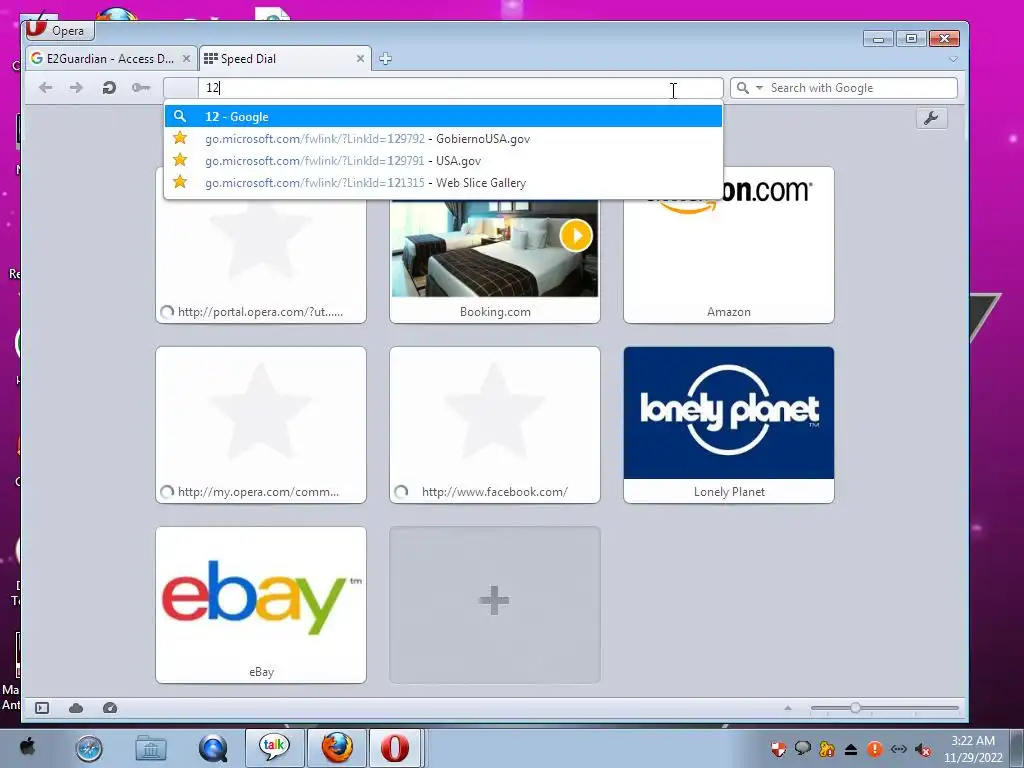The height and width of the screenshot is (768, 1024).
Task: Close the Speed Dial tab
Action: [x=360, y=59]
